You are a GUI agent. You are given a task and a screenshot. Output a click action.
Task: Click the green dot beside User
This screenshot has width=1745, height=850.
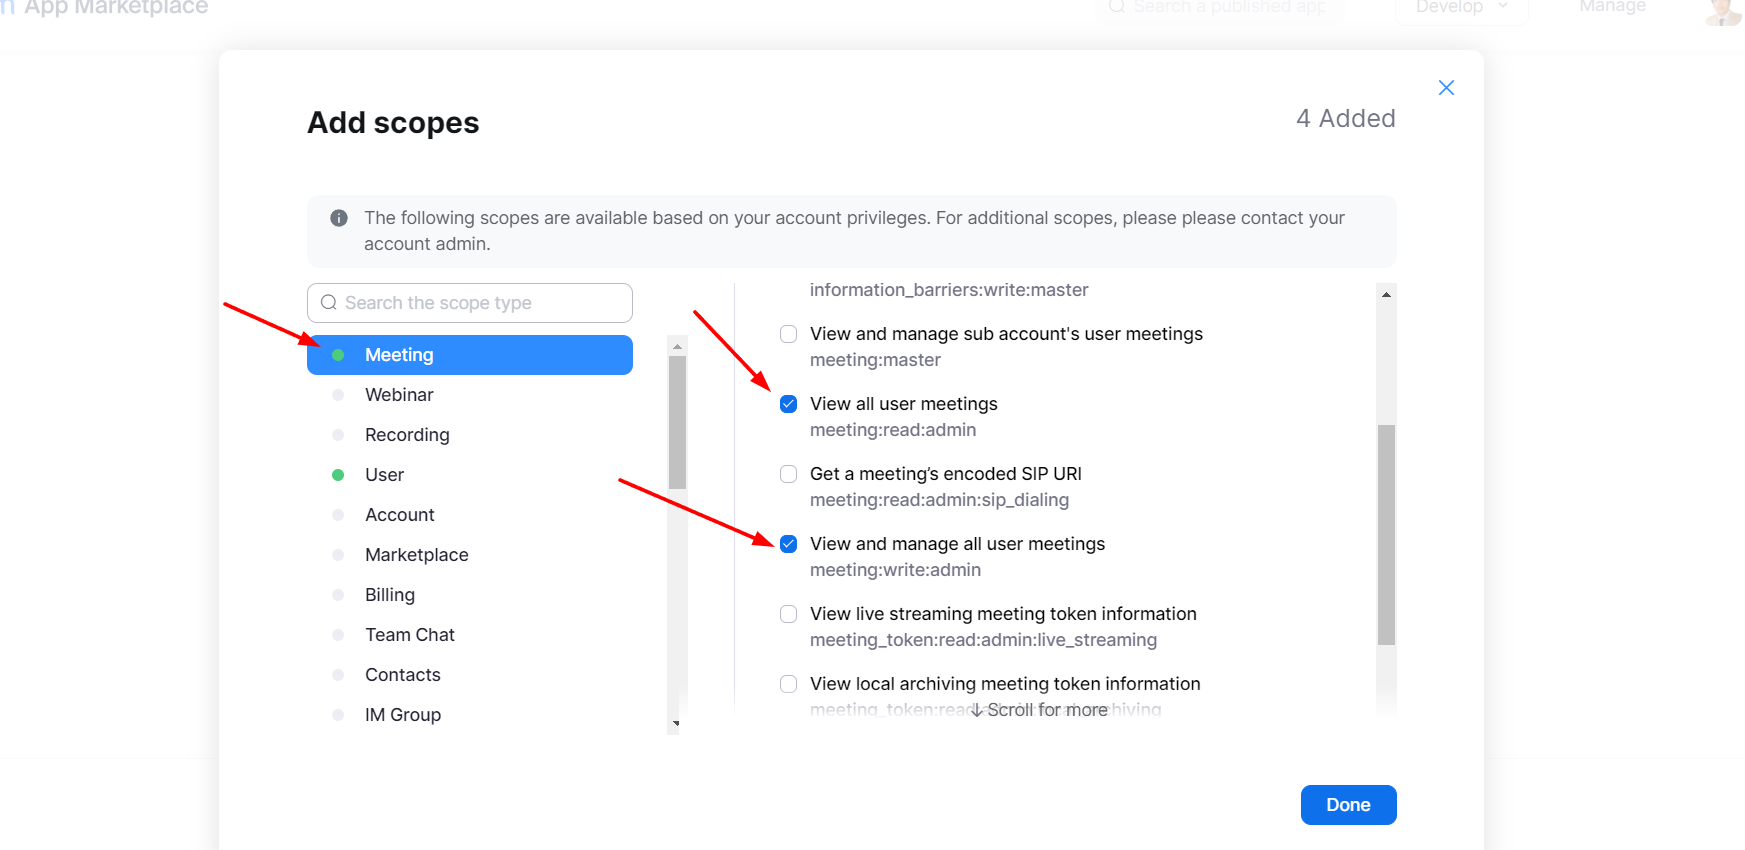[338, 475]
